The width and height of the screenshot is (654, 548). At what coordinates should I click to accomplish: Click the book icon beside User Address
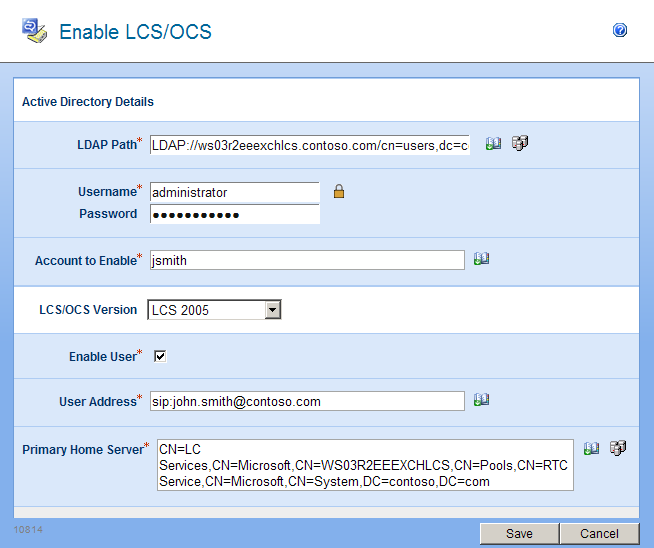(481, 400)
